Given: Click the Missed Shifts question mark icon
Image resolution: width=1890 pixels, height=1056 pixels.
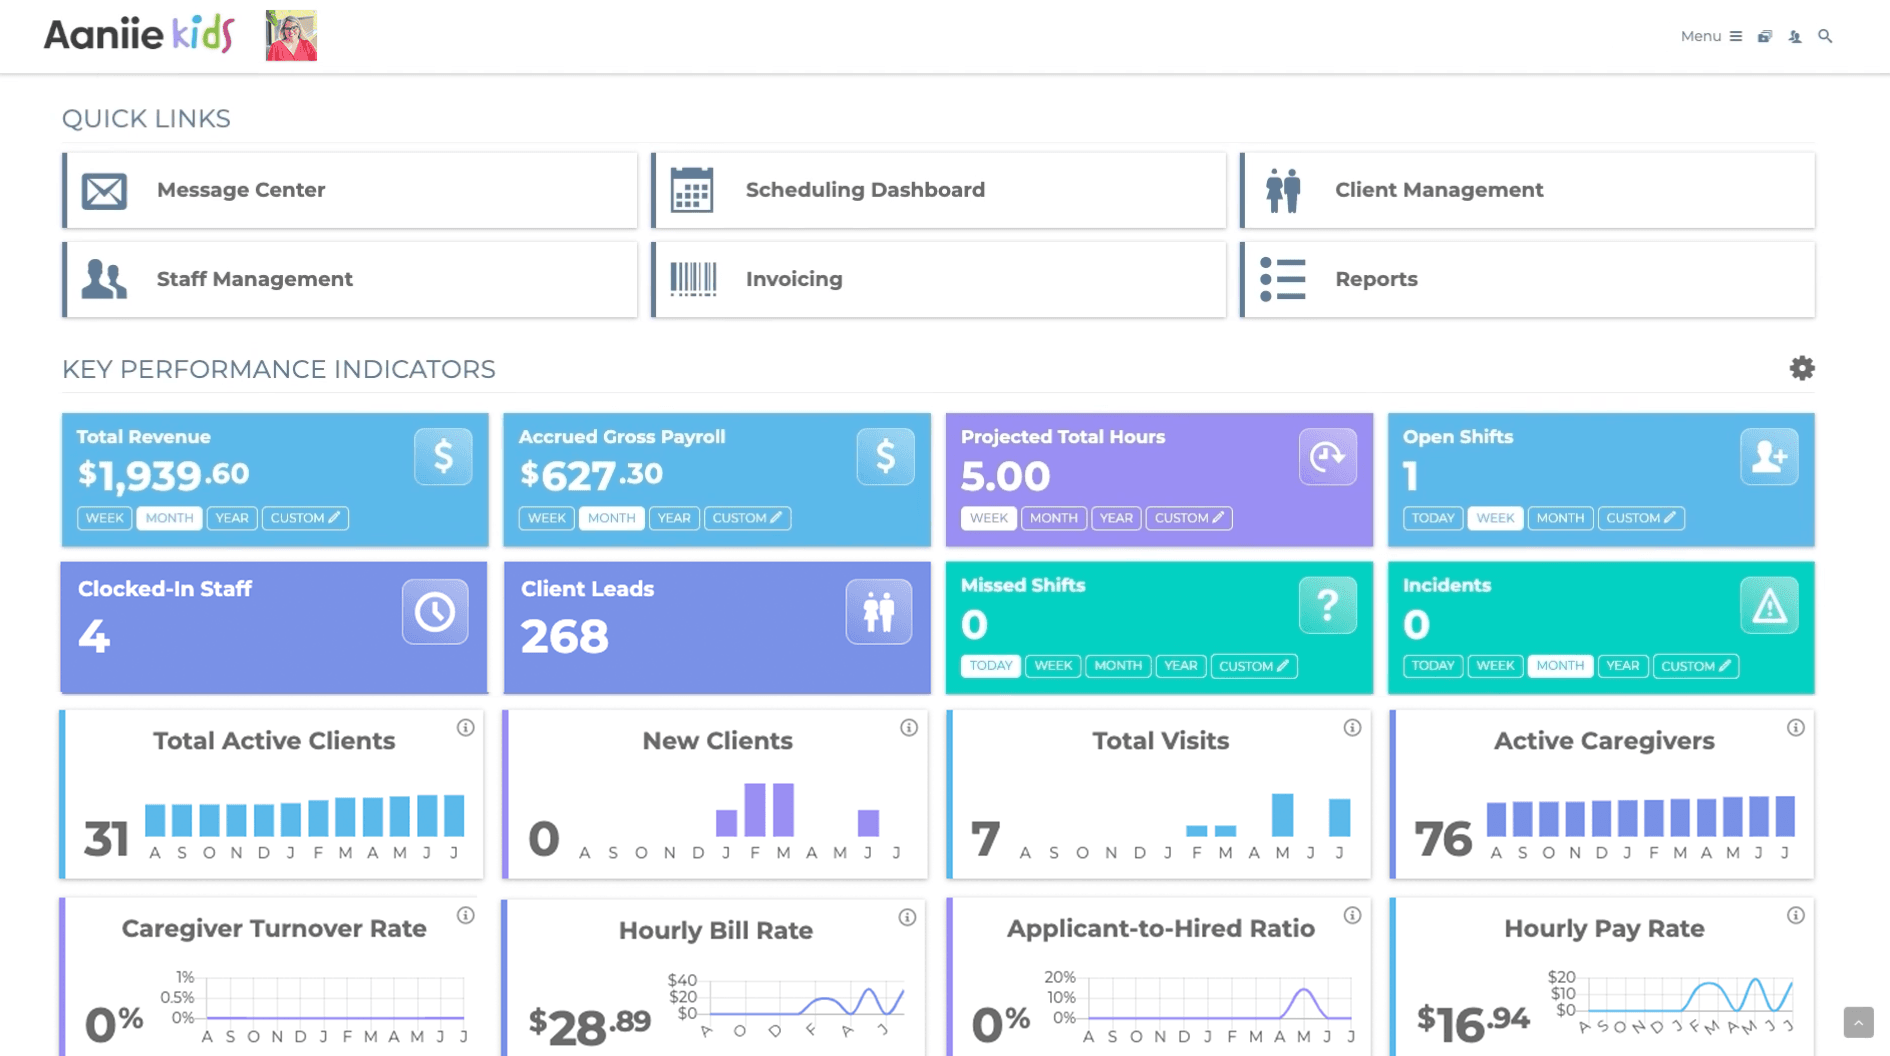Looking at the screenshot, I should [x=1327, y=605].
